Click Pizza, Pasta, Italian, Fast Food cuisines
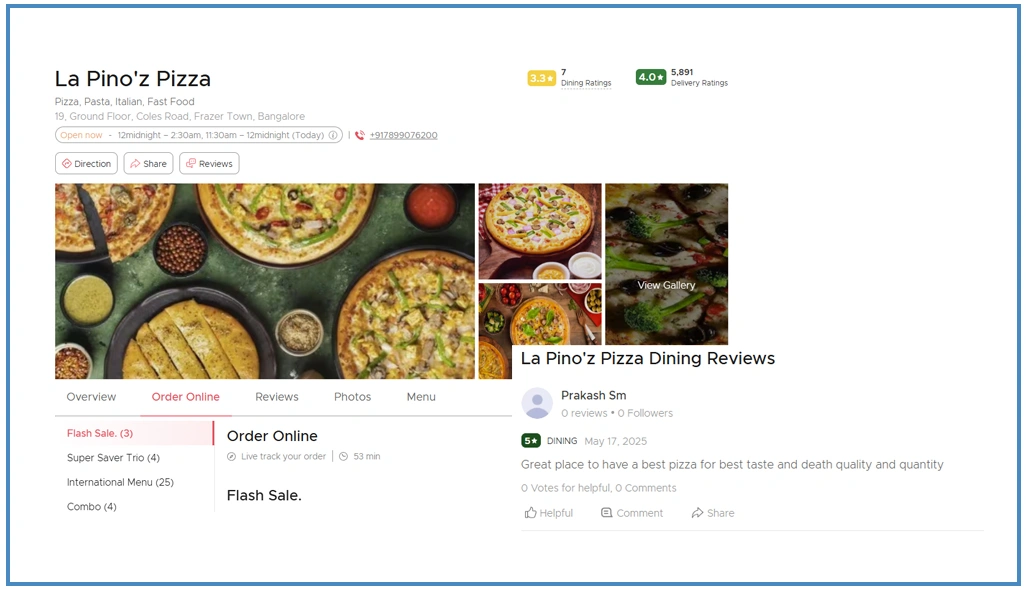Viewport: 1026px width, 589px height. 124,101
